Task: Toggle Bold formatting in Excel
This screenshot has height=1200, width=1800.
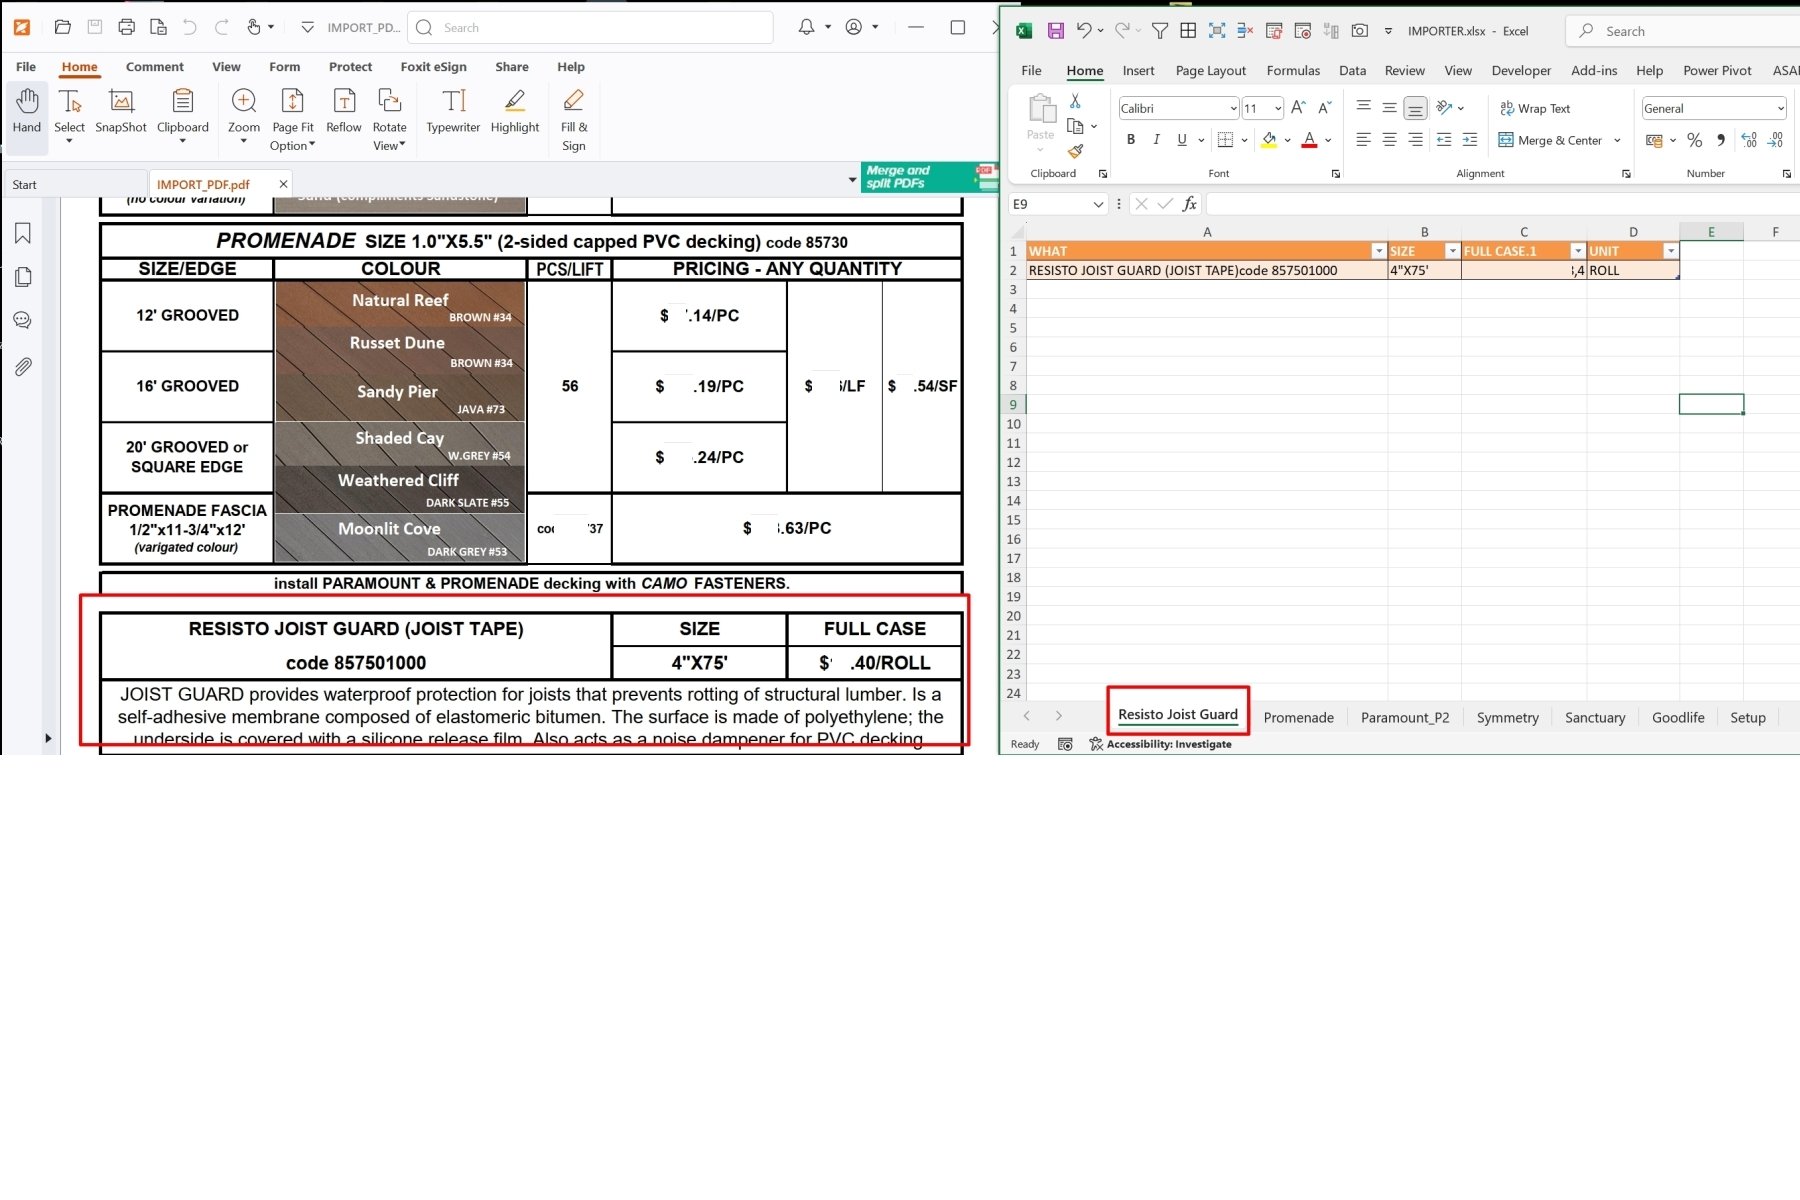Action: pyautogui.click(x=1131, y=140)
